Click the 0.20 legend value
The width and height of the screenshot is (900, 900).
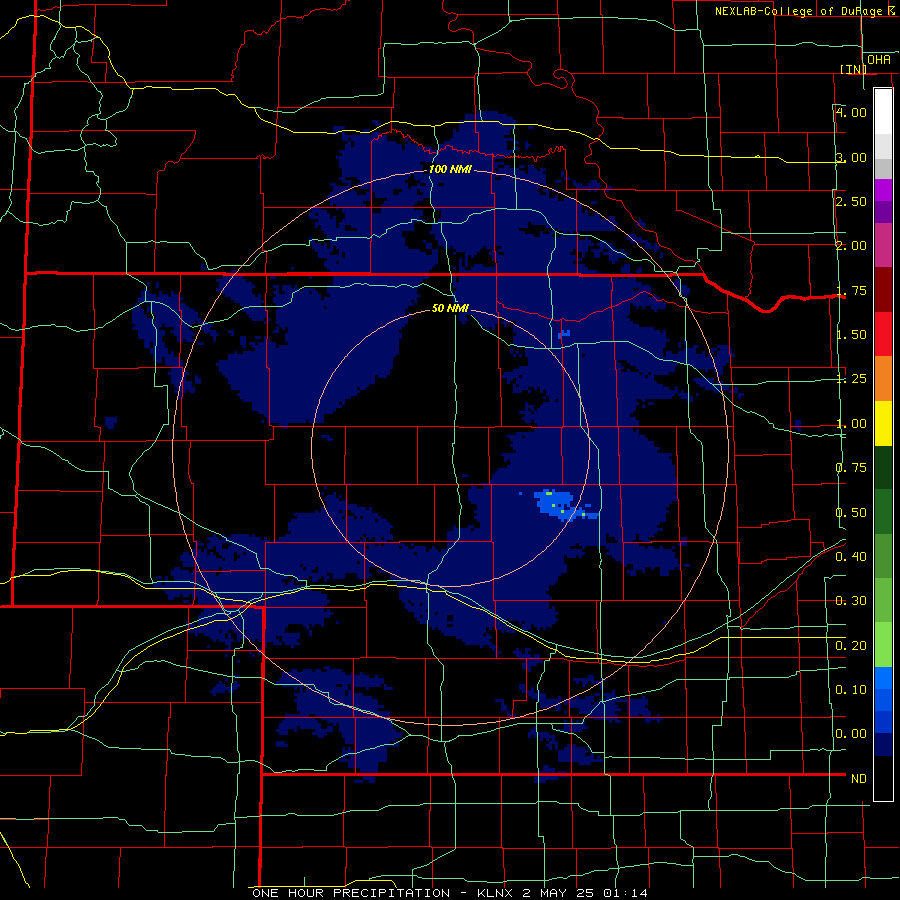coord(851,646)
